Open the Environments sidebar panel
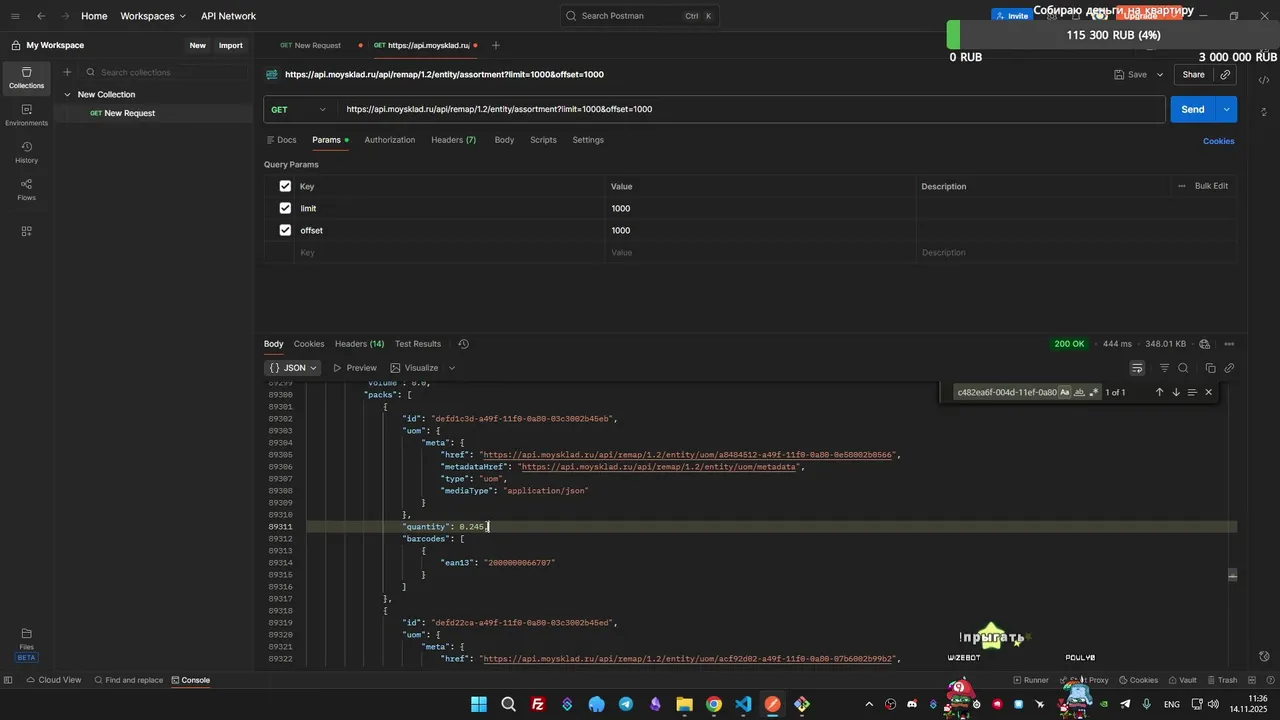Image resolution: width=1280 pixels, height=720 pixels. 26,115
